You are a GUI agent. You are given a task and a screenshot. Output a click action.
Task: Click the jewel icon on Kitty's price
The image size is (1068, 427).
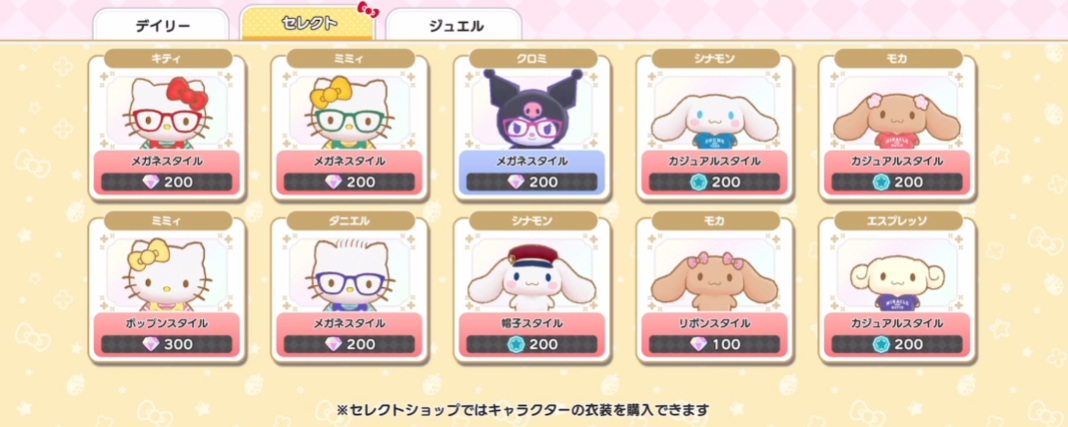(x=151, y=182)
